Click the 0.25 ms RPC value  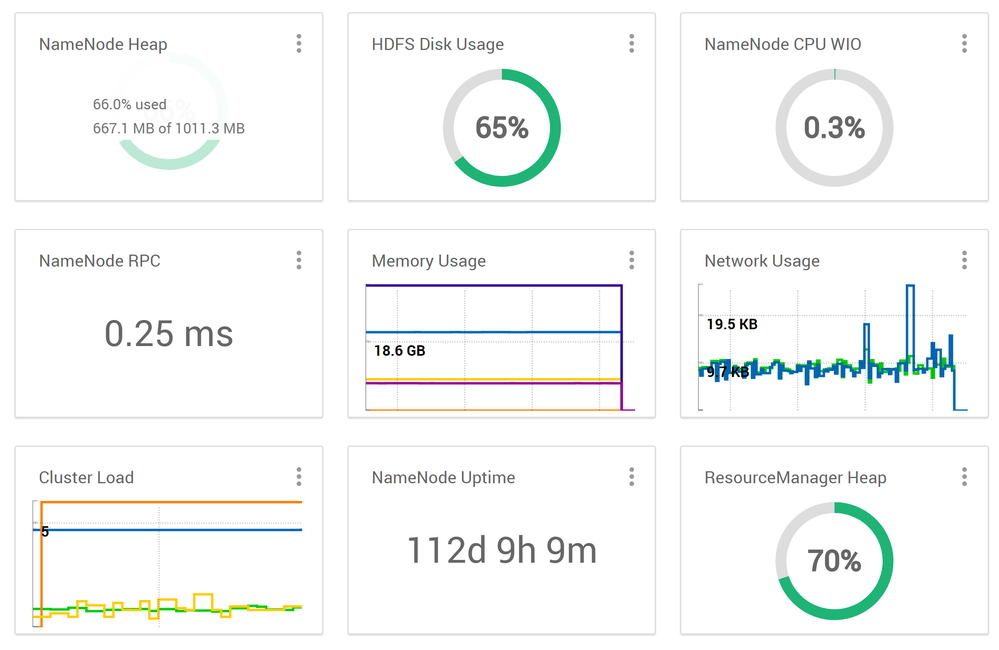click(x=169, y=334)
